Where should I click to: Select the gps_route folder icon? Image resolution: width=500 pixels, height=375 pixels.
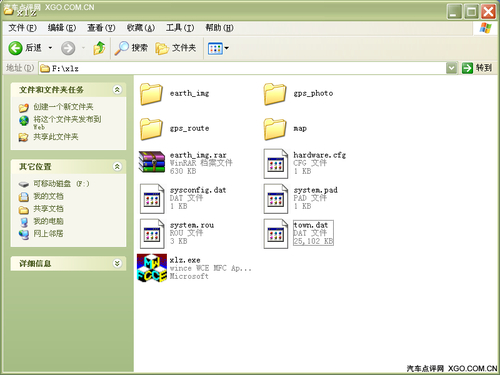151,129
